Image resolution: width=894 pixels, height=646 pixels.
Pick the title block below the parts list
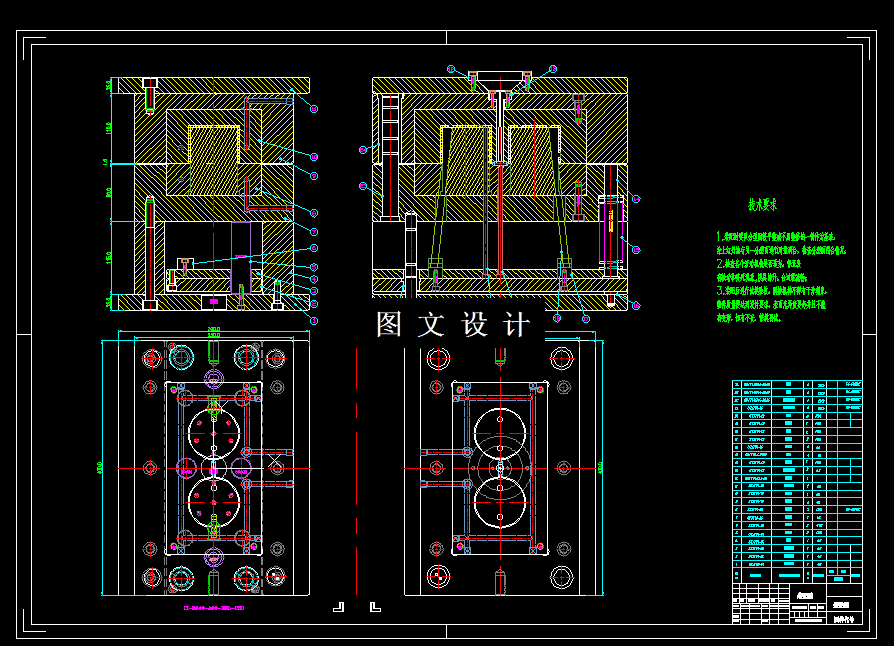pos(797,603)
